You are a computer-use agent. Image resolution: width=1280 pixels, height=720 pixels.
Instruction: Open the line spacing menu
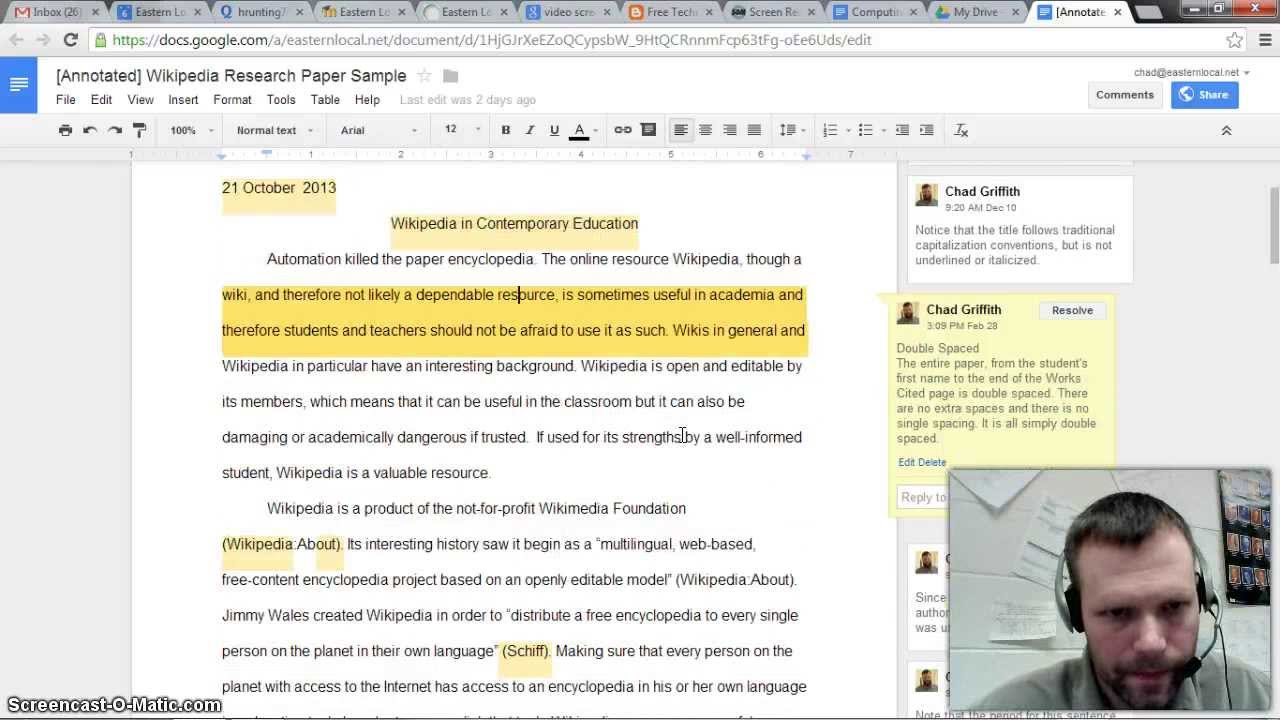[x=791, y=130]
